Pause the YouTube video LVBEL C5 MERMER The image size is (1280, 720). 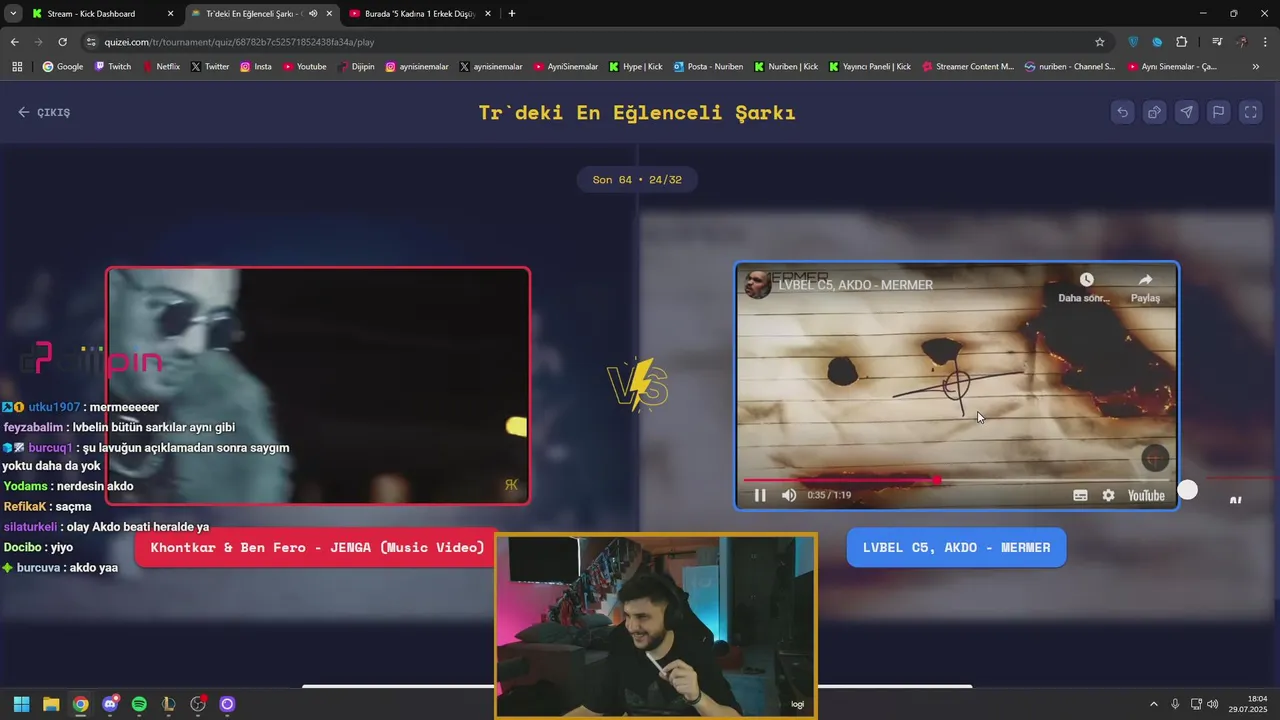click(760, 495)
